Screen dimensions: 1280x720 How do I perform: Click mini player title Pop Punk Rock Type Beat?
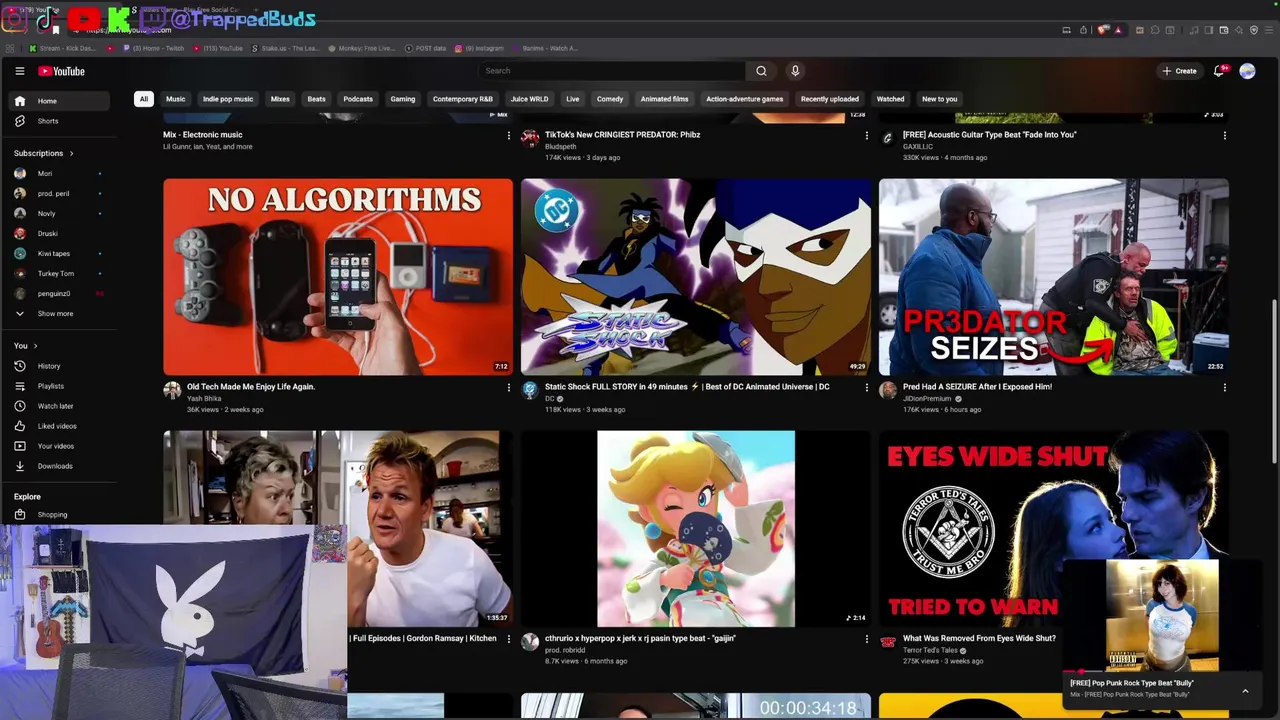click(x=1132, y=683)
